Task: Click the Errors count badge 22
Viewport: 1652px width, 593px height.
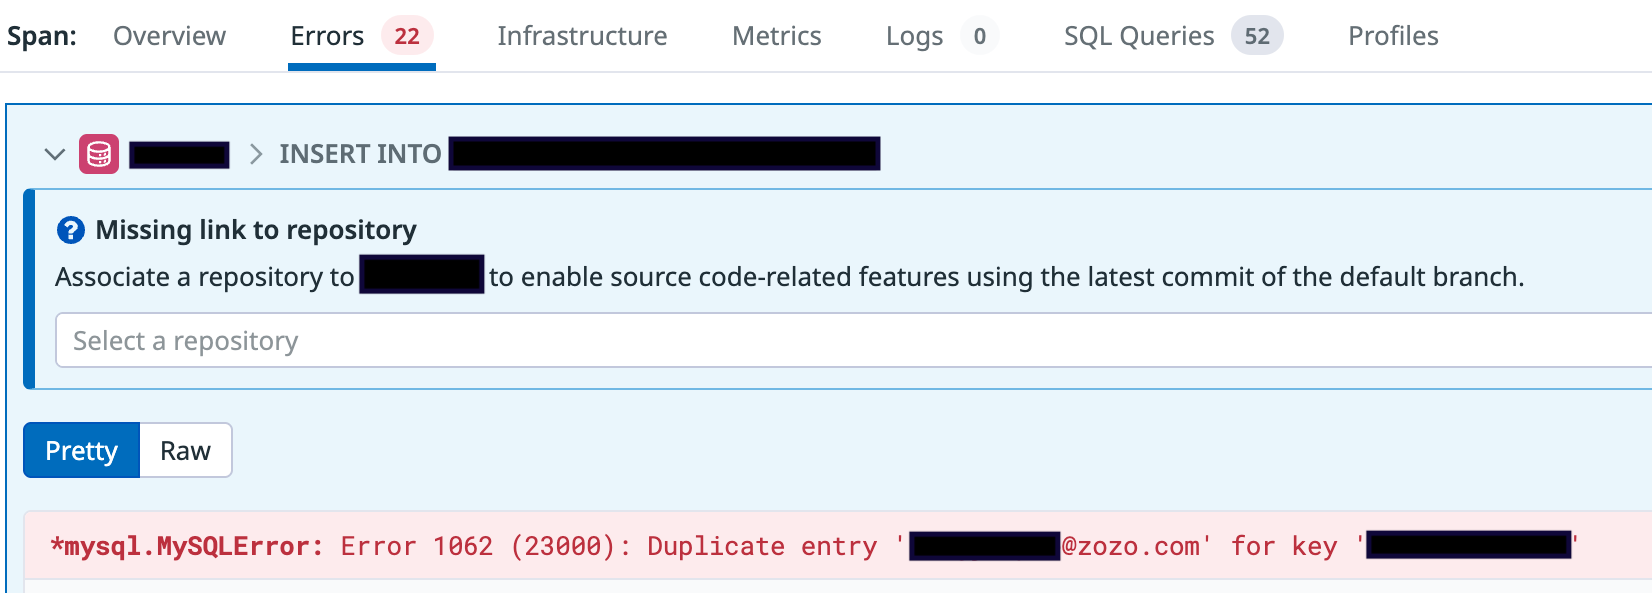Action: 407,36
